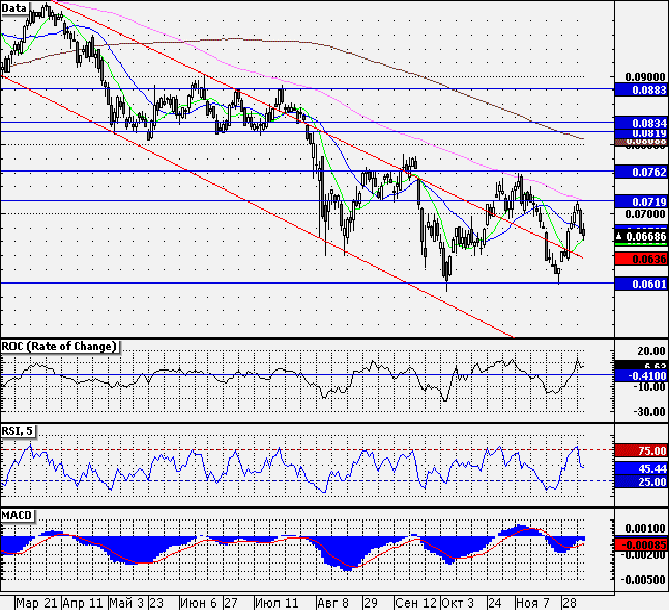Click the RSI 25.00 level tag
The height and width of the screenshot is (610, 670).
tap(641, 482)
